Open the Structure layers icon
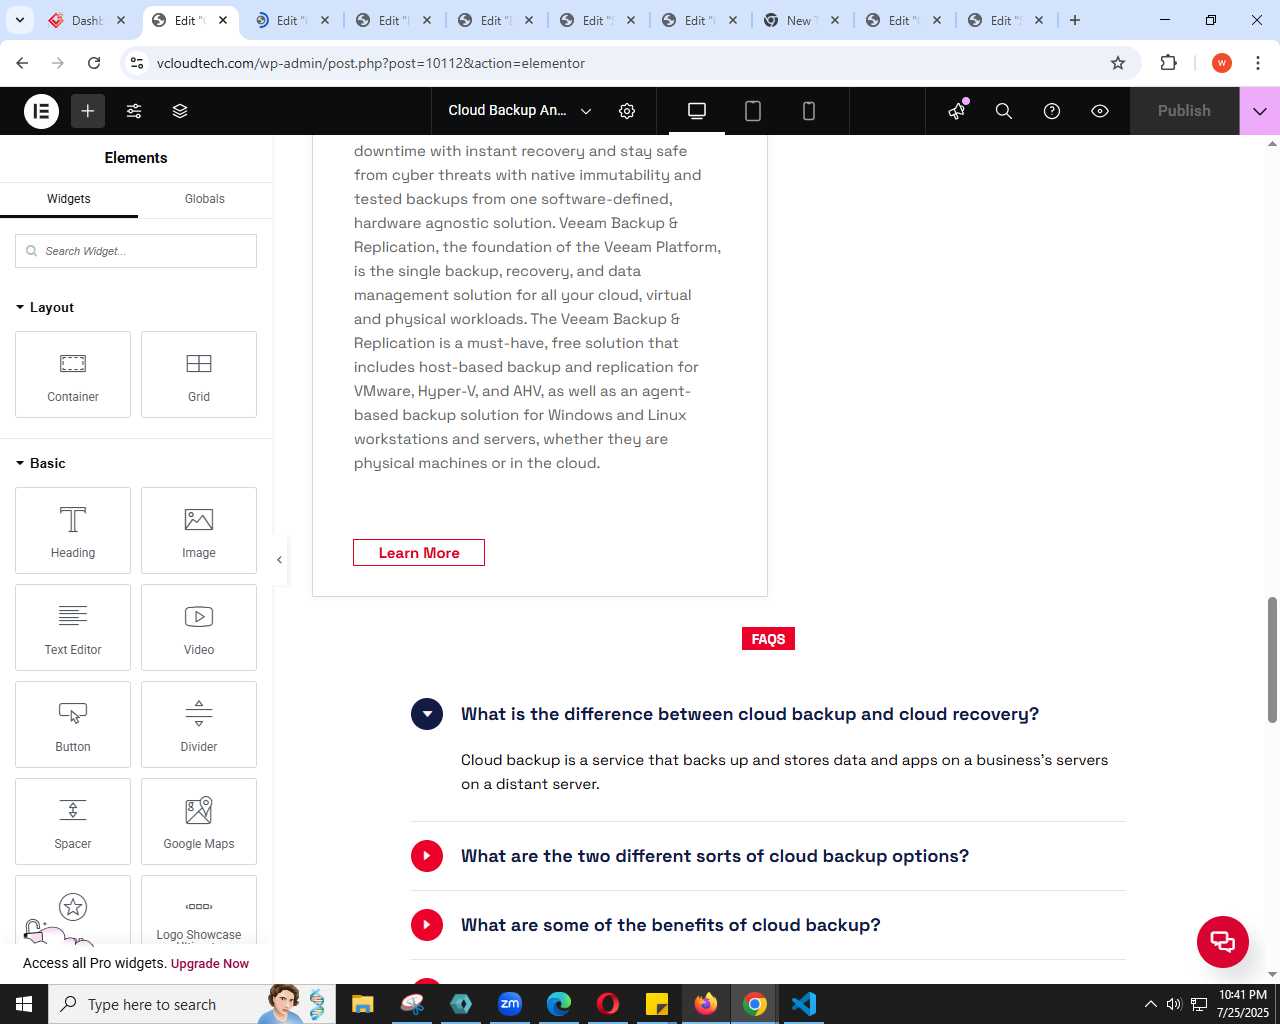Viewport: 1280px width, 1024px height. [180, 111]
